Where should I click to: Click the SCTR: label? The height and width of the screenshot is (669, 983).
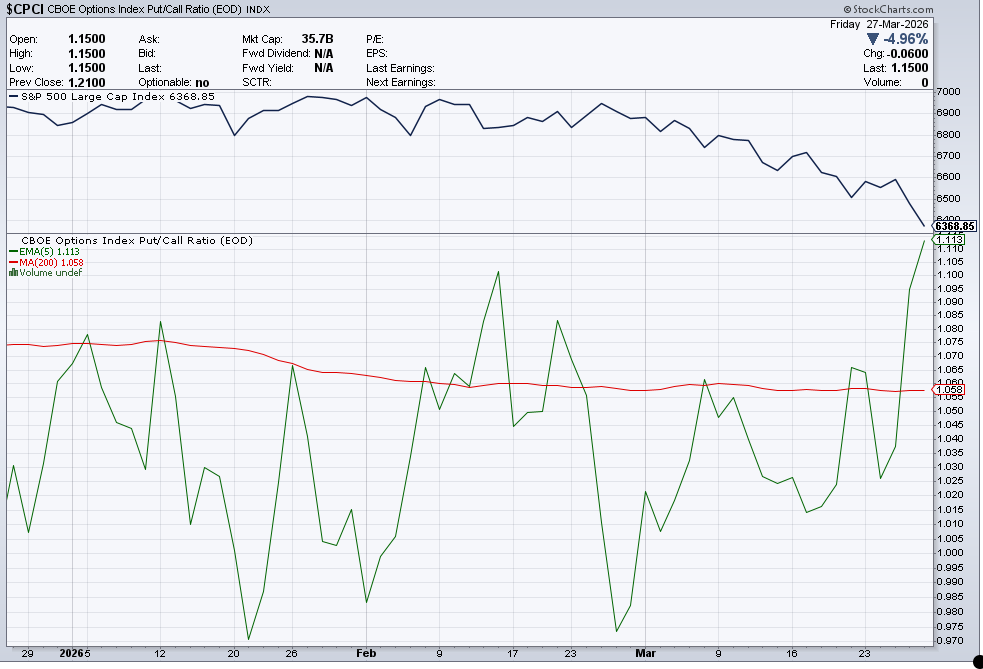[x=257, y=82]
